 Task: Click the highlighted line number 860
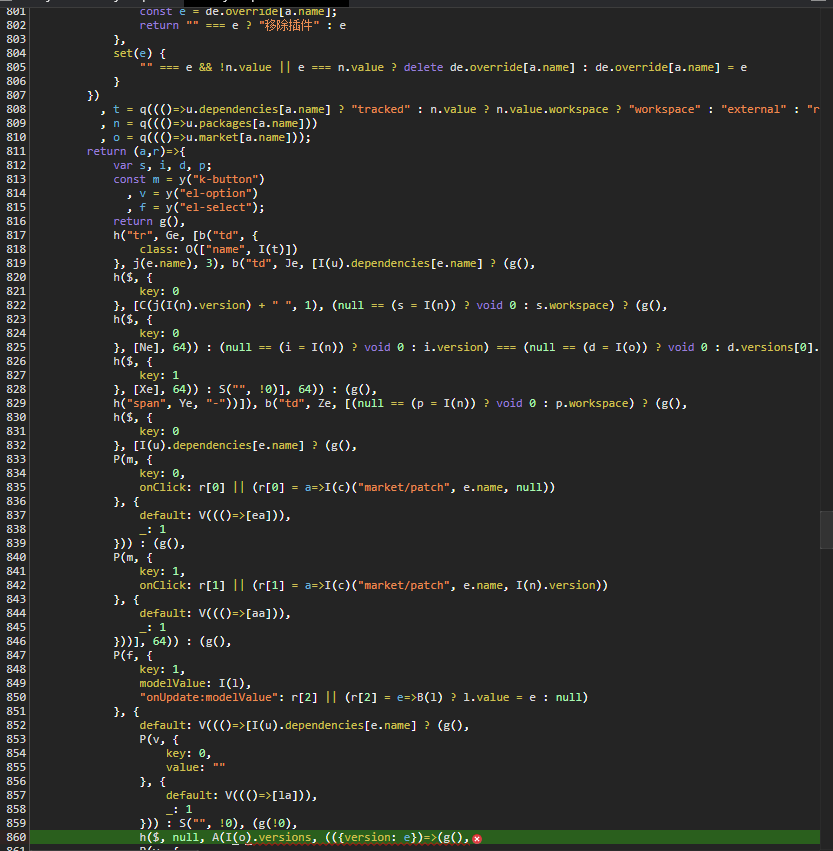(x=16, y=837)
